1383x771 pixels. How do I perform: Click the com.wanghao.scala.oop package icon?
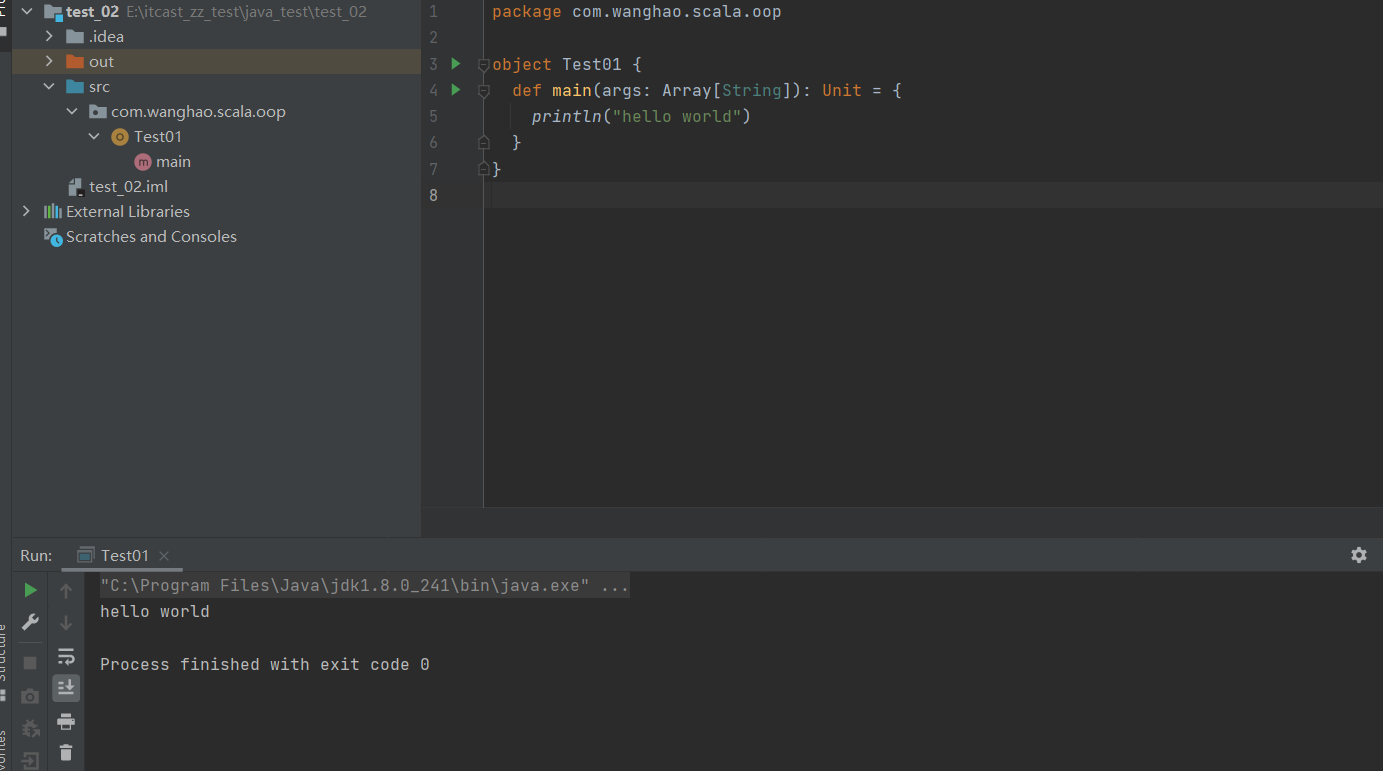(98, 112)
